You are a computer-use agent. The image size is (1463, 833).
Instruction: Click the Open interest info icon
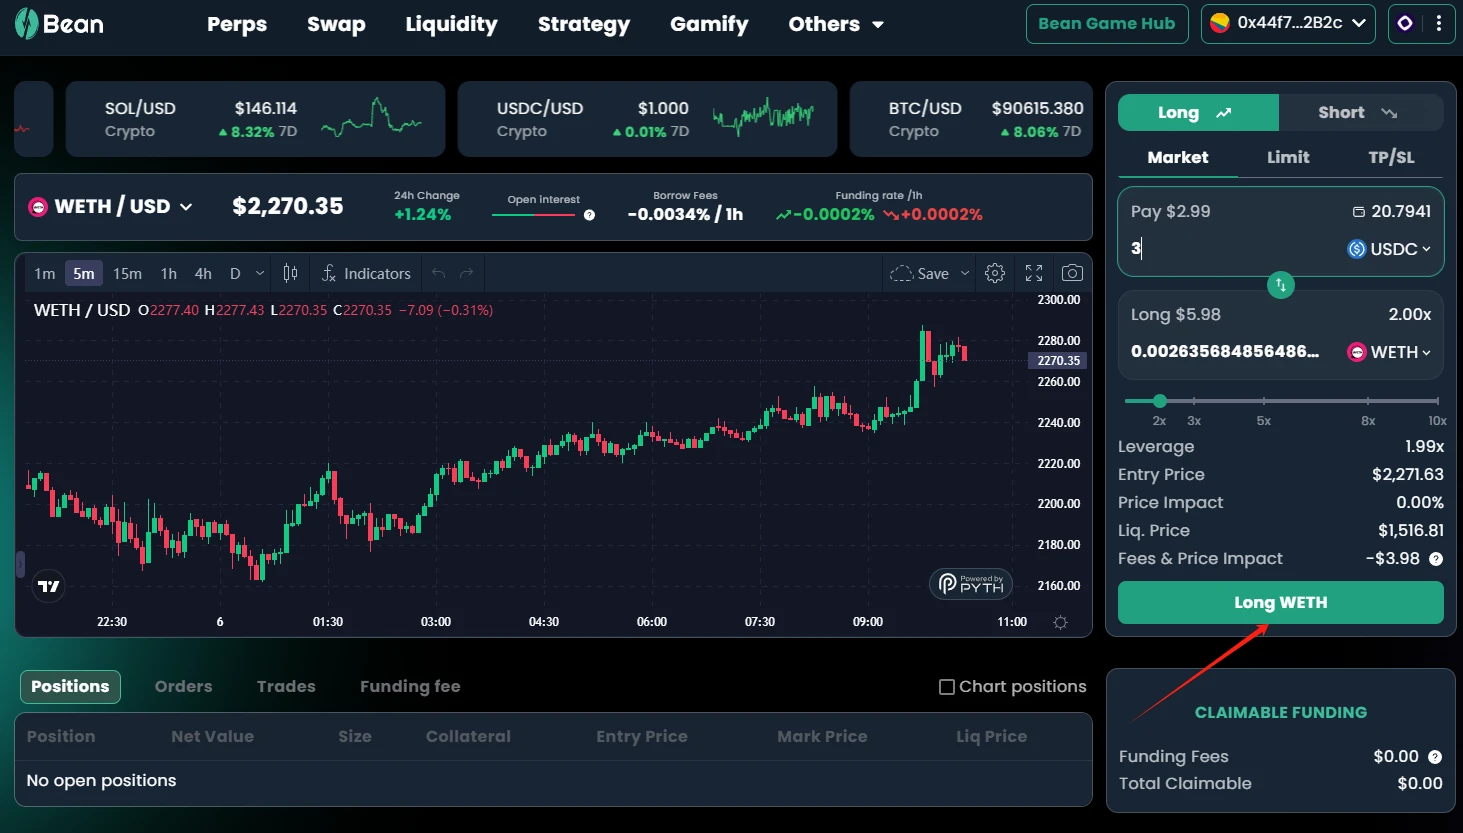589,215
